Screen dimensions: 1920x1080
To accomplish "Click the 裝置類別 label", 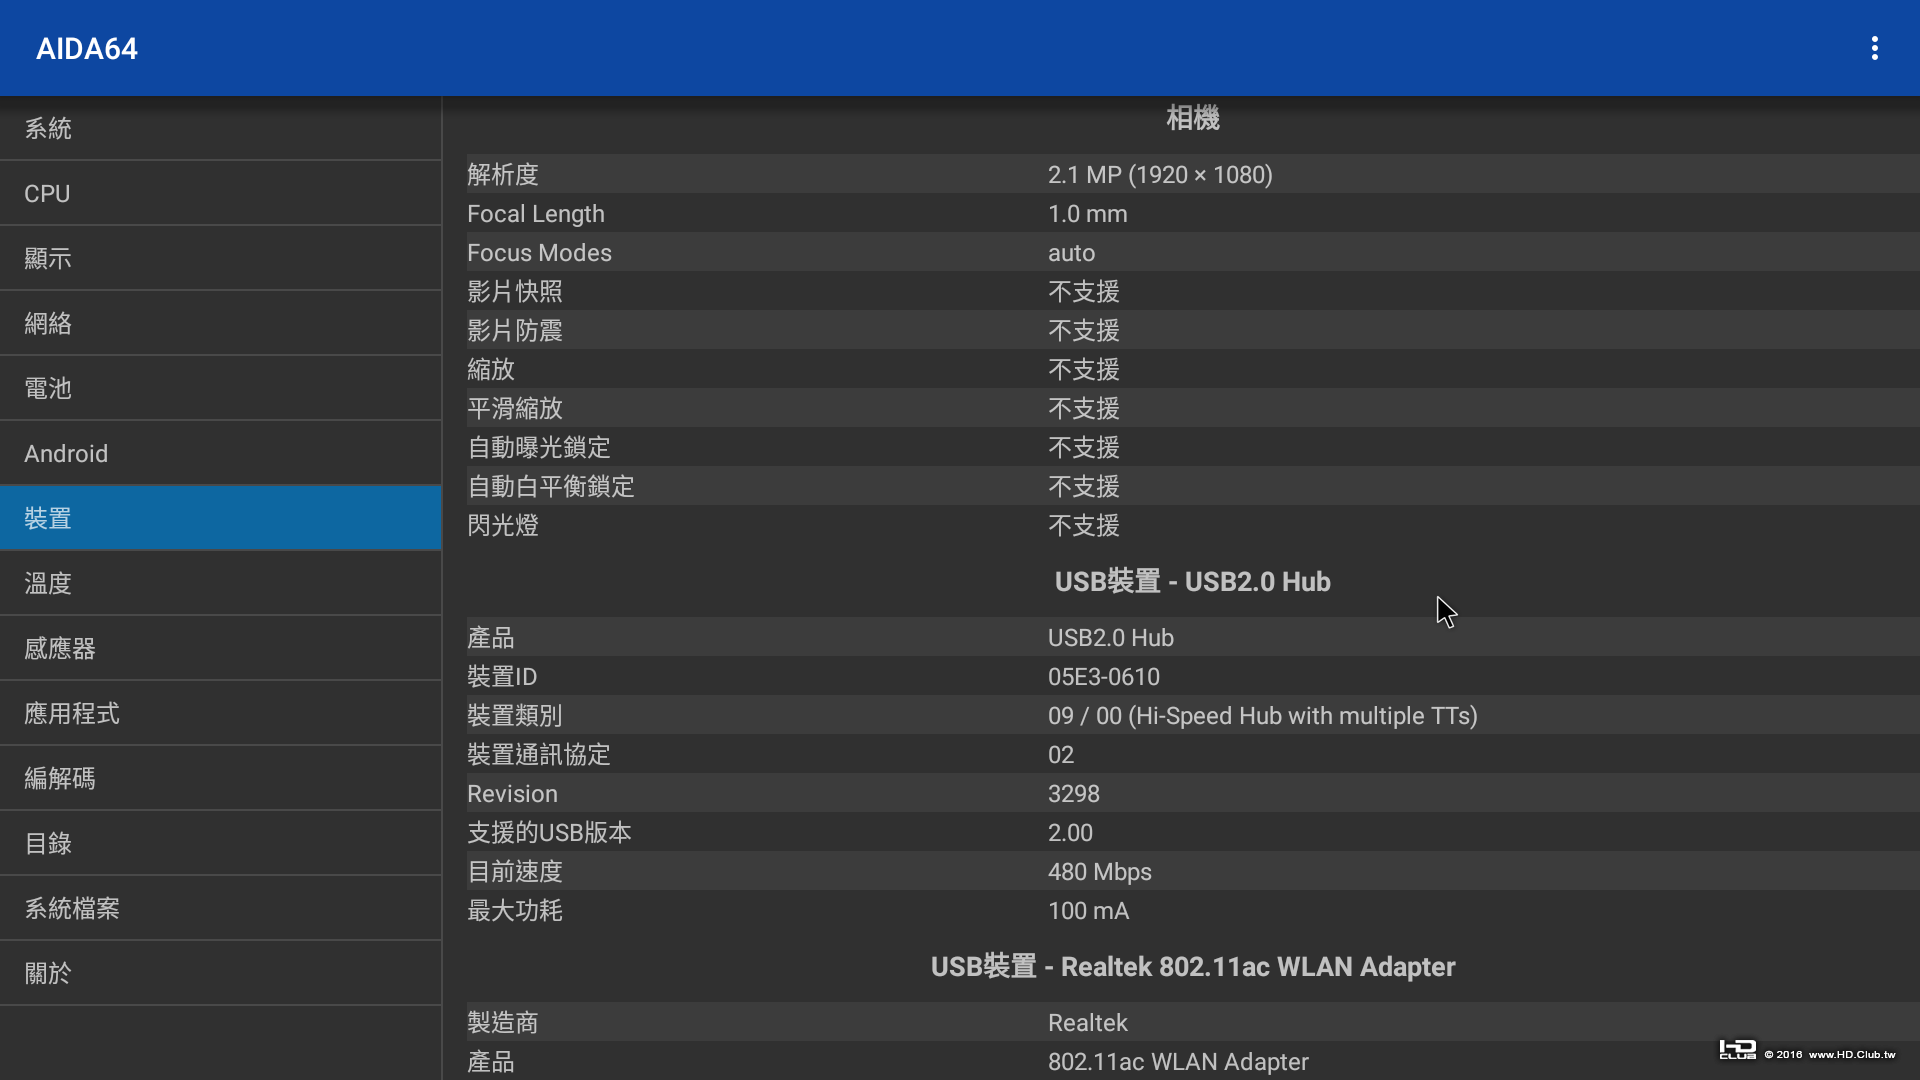I will (515, 715).
